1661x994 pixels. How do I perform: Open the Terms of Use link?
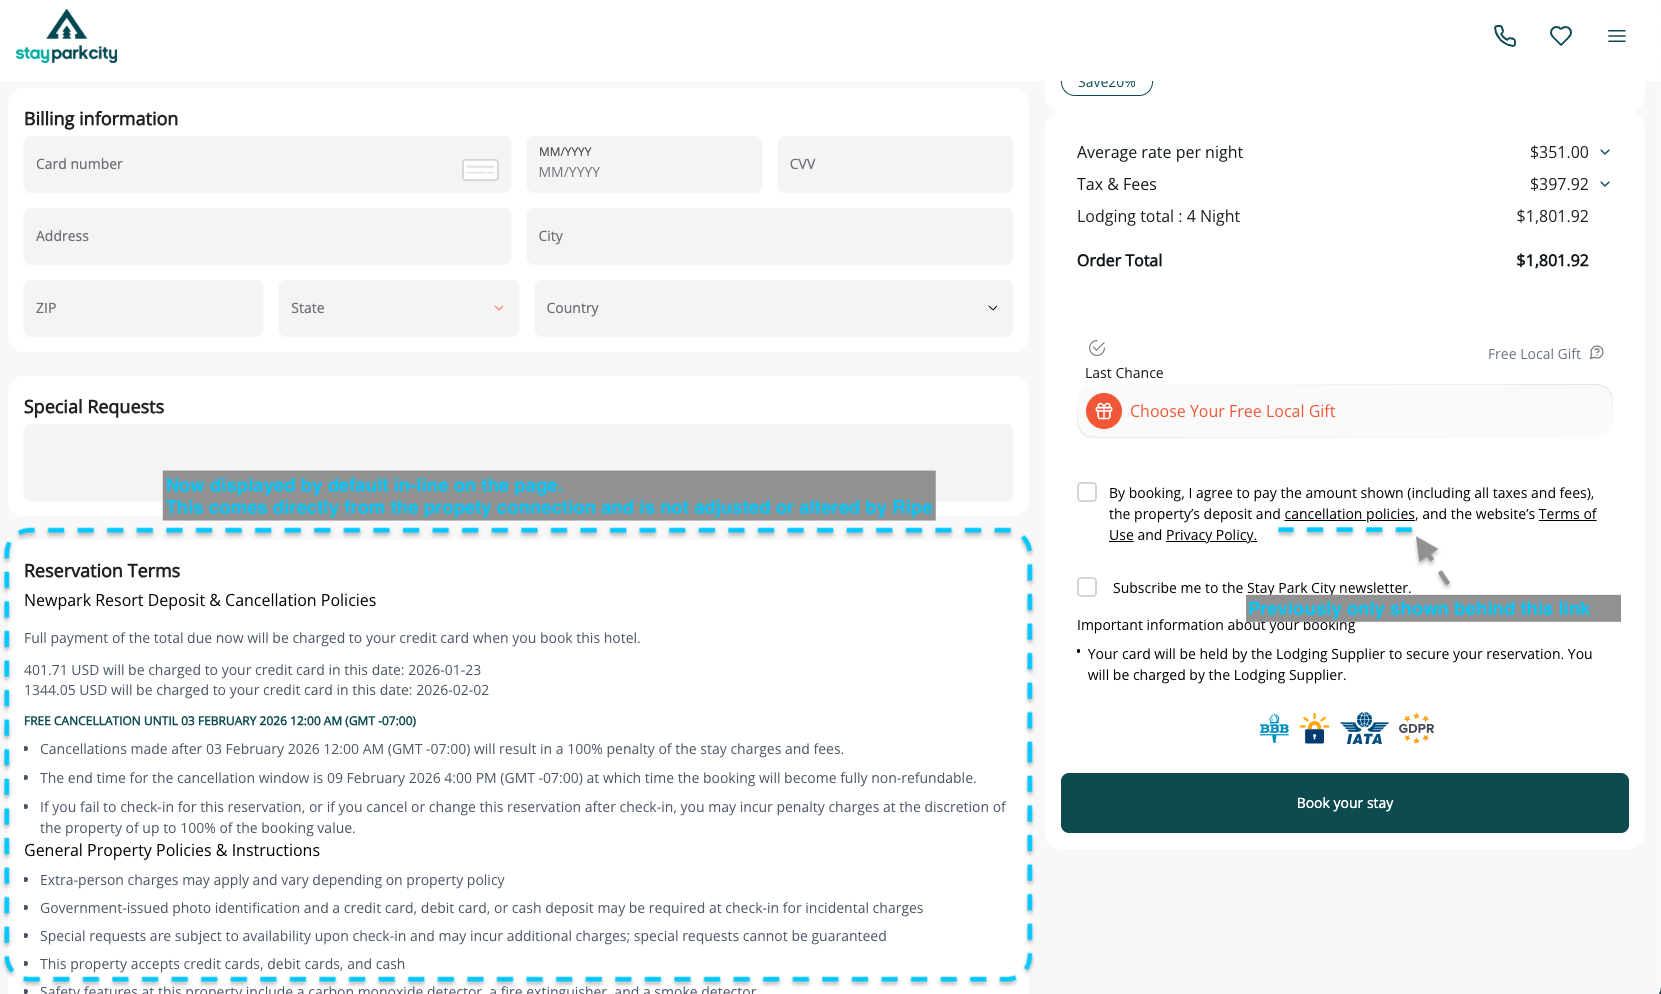click(x=1567, y=514)
